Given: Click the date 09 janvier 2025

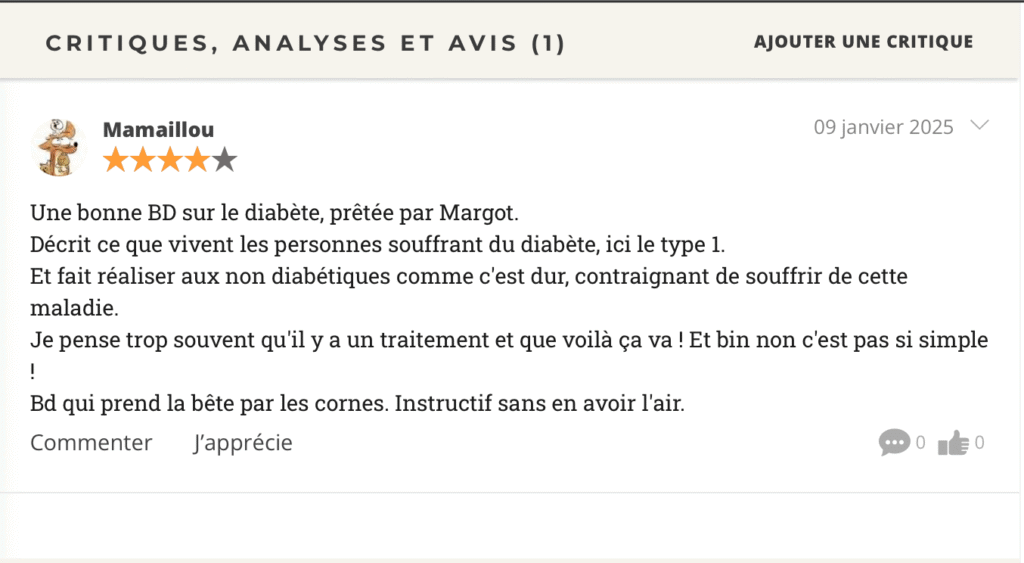Looking at the screenshot, I should pyautogui.click(x=883, y=127).
